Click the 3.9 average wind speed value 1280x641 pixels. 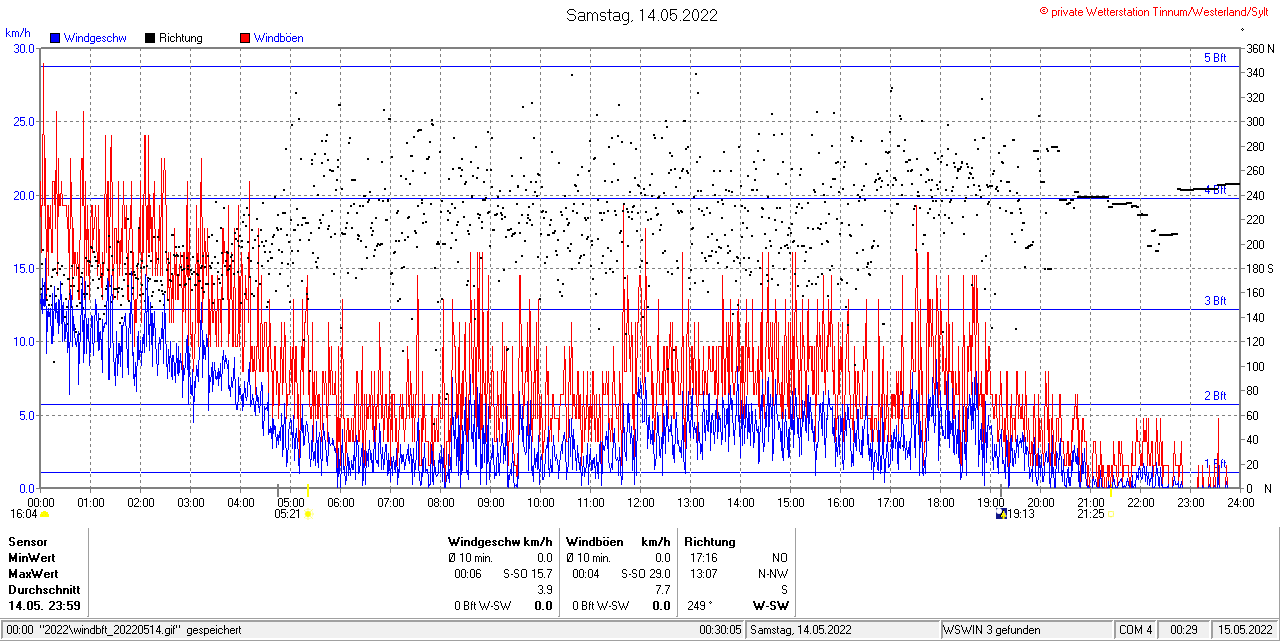(545, 590)
